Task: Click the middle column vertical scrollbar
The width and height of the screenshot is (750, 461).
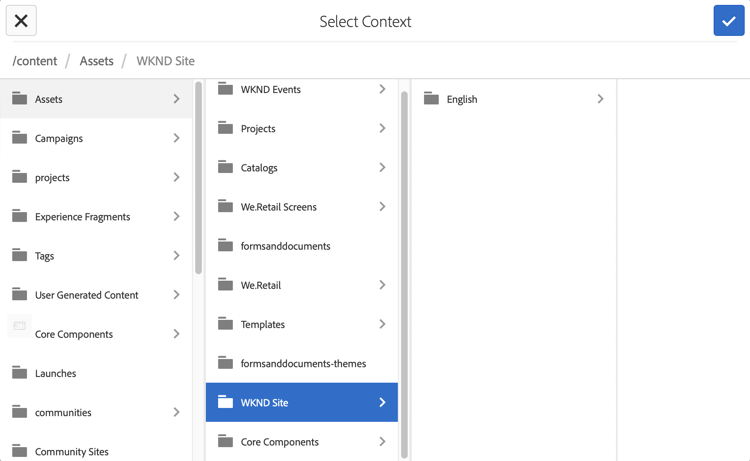Action: pos(404,270)
